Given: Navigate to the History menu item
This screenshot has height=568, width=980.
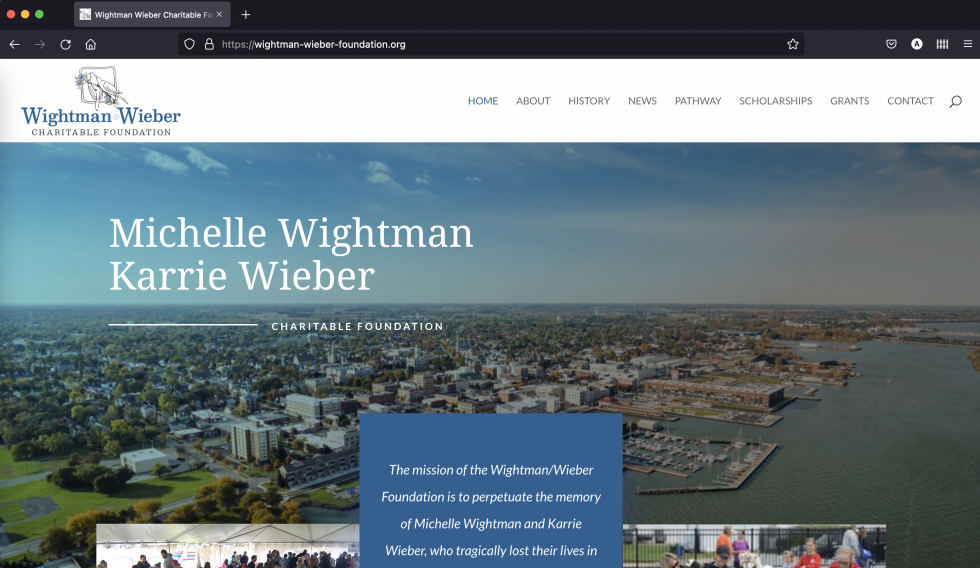Looking at the screenshot, I should (589, 101).
